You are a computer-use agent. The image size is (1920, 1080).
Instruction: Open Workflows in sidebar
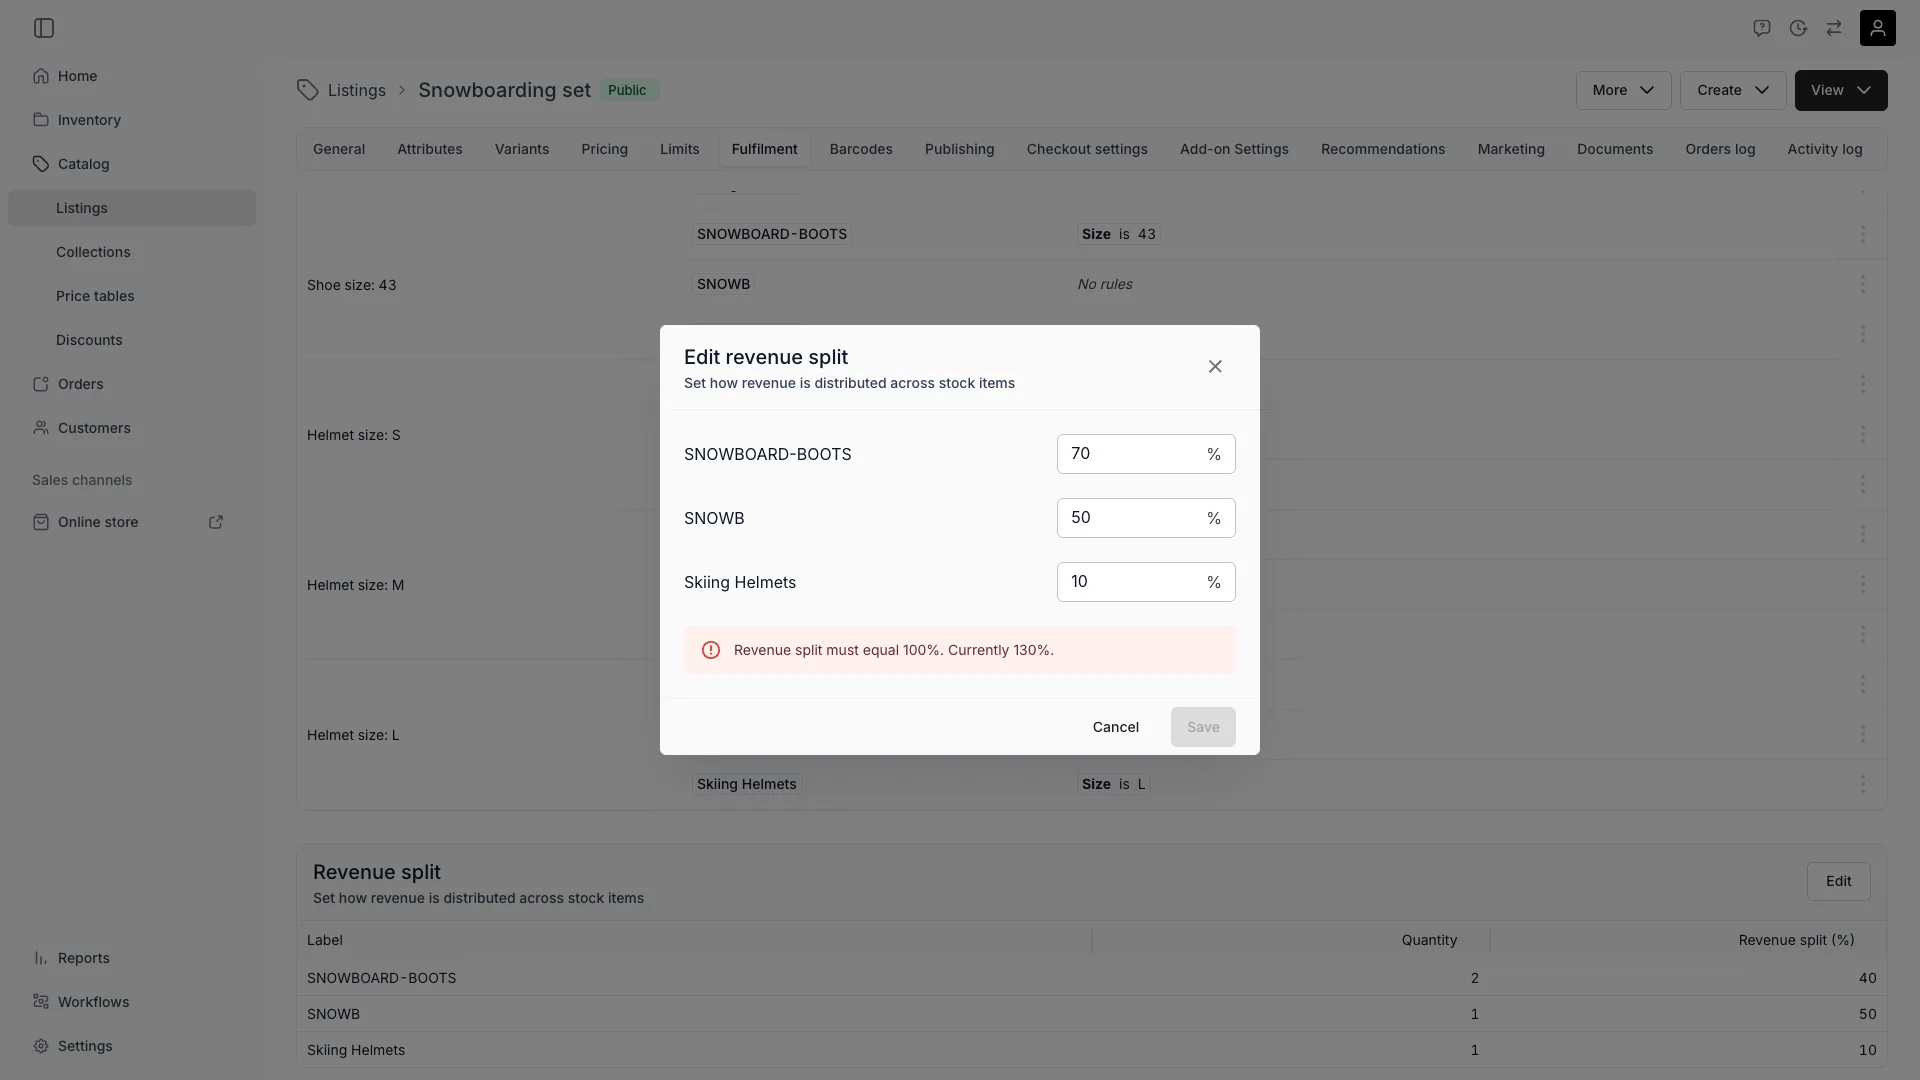[131, 1002]
